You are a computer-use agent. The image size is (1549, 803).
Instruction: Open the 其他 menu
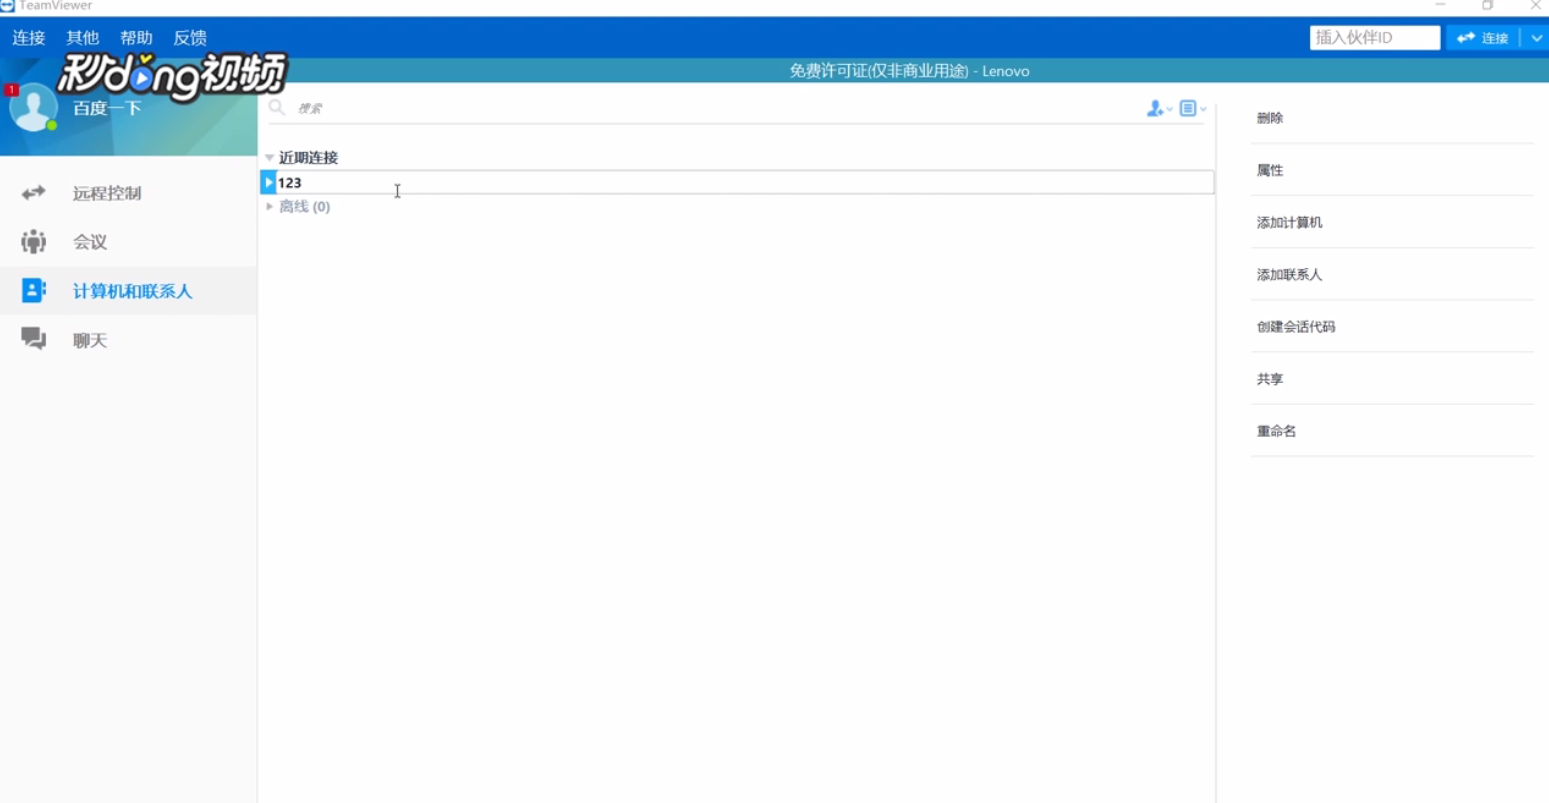(x=83, y=38)
